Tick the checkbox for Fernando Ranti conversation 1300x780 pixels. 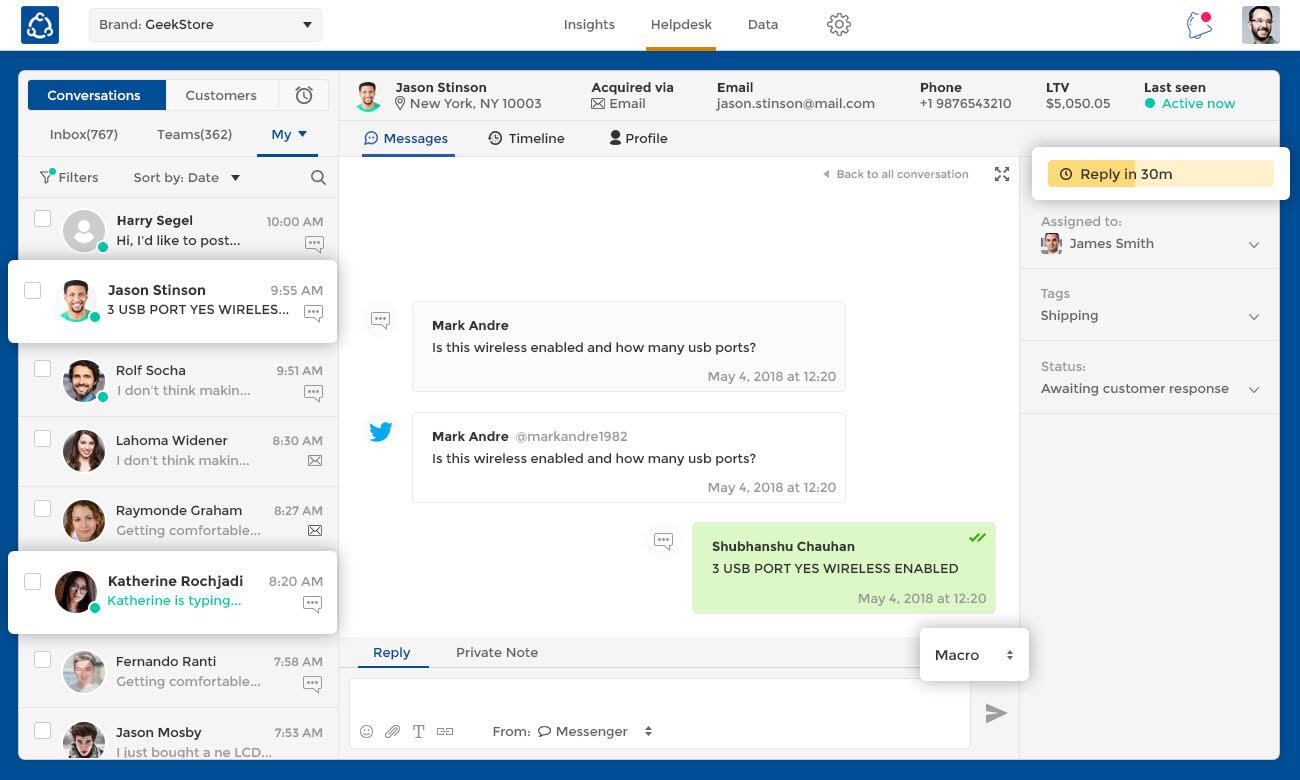coord(42,659)
